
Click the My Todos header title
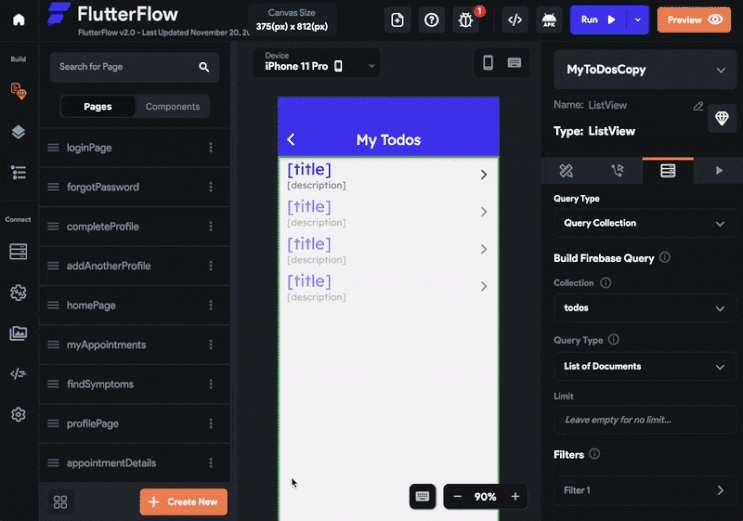pos(389,140)
